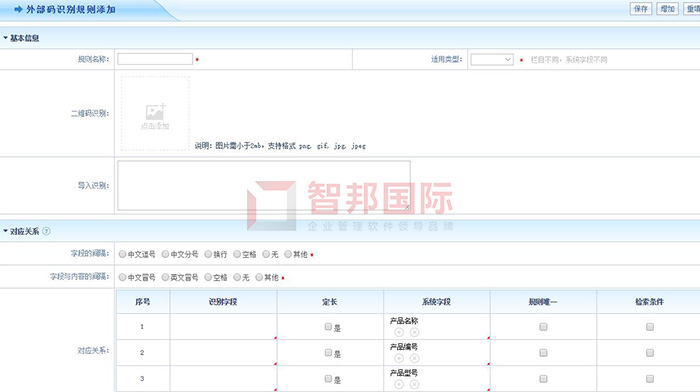Click the 产品型号 system field text
This screenshot has height=392, width=700.
404,372
